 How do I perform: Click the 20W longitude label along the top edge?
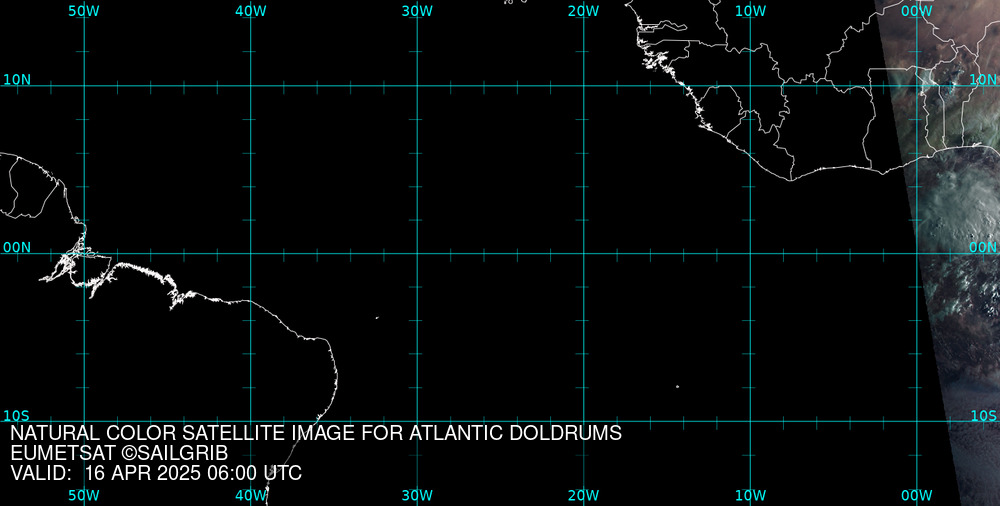584,11
